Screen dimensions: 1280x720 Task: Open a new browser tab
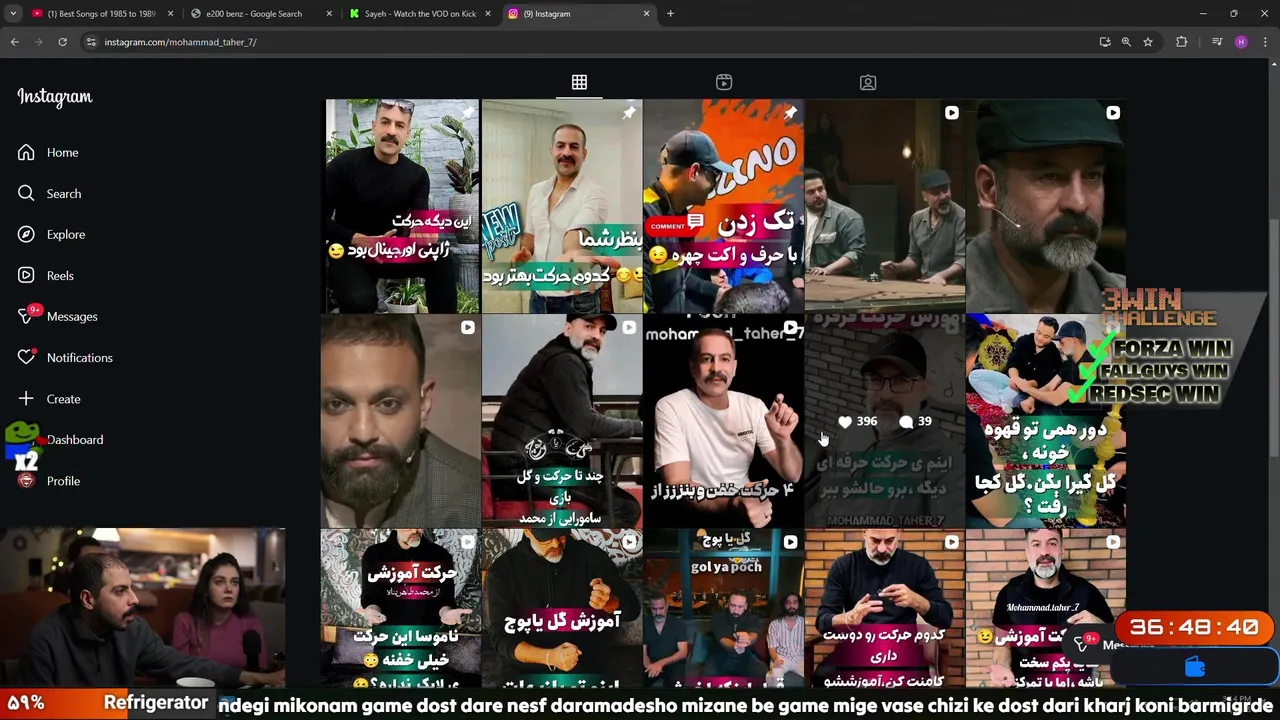tap(670, 14)
